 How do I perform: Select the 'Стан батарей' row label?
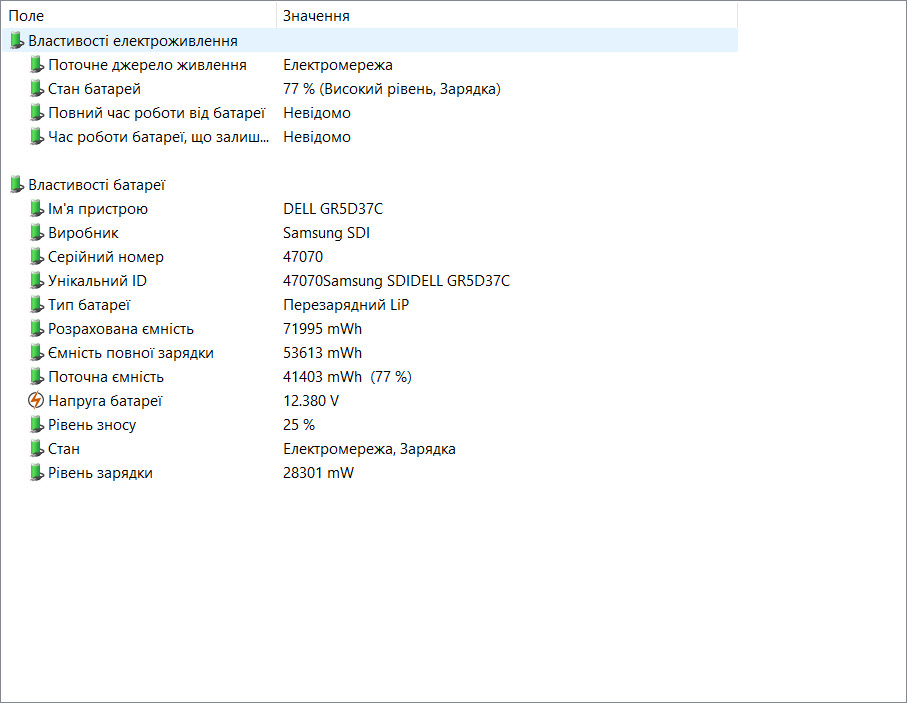pos(94,89)
